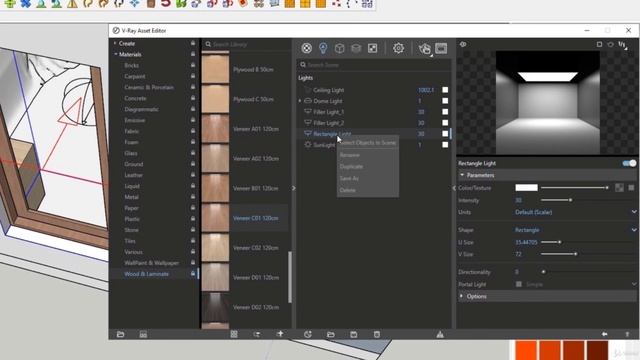Image resolution: width=640 pixels, height=360 pixels.
Task: Click the grid view icon under library list
Action: [234, 334]
